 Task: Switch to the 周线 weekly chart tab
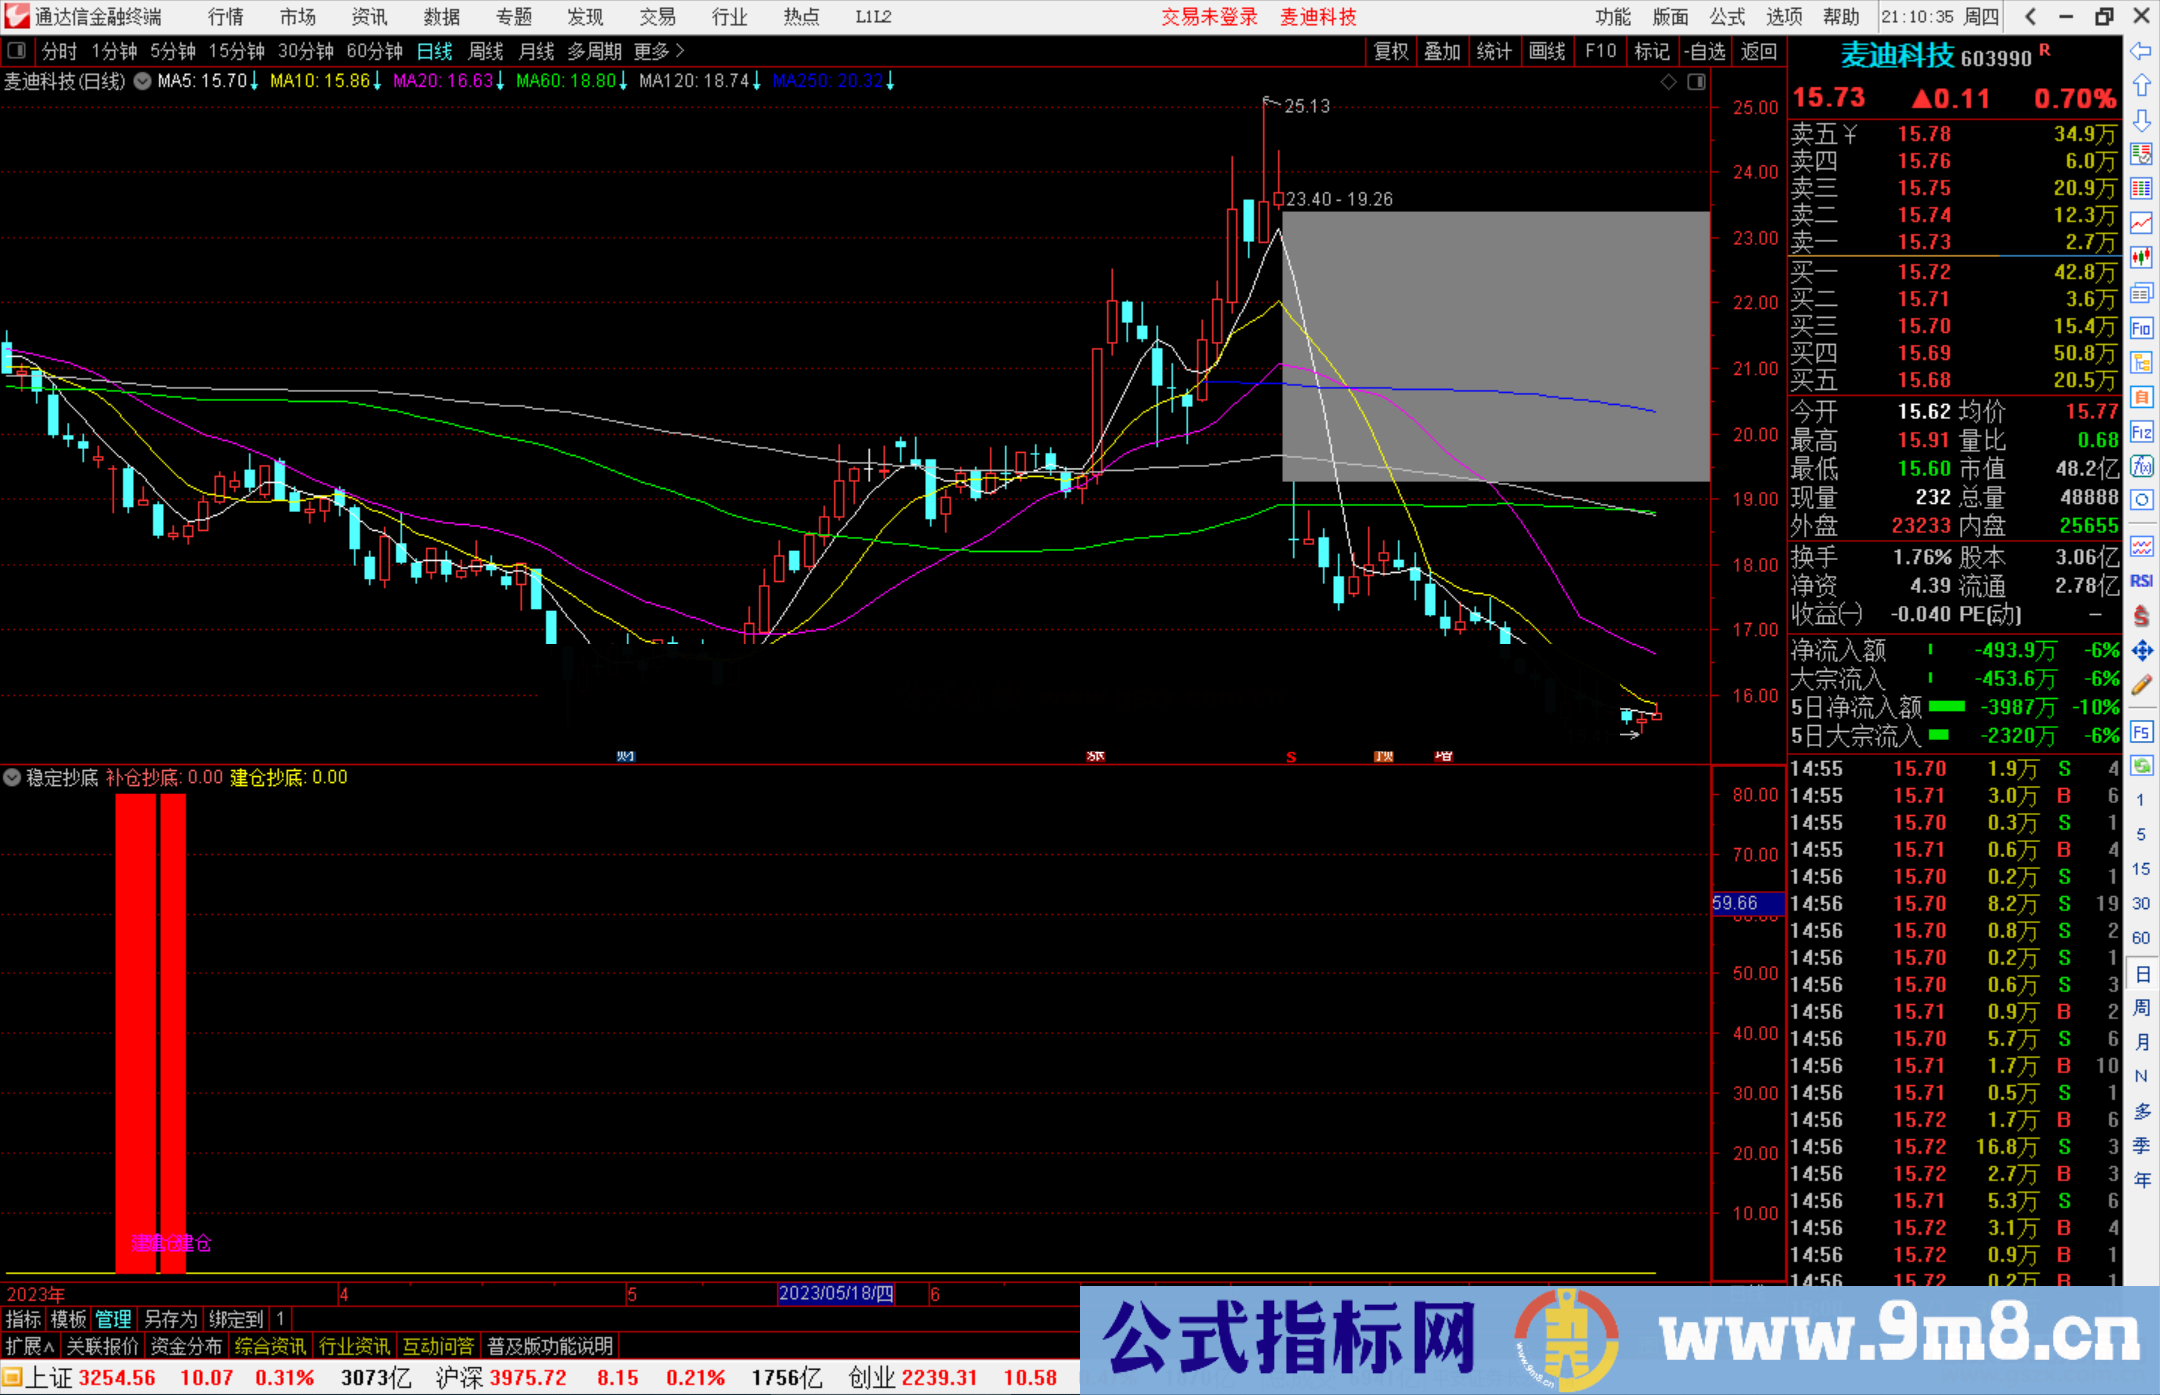[x=485, y=51]
